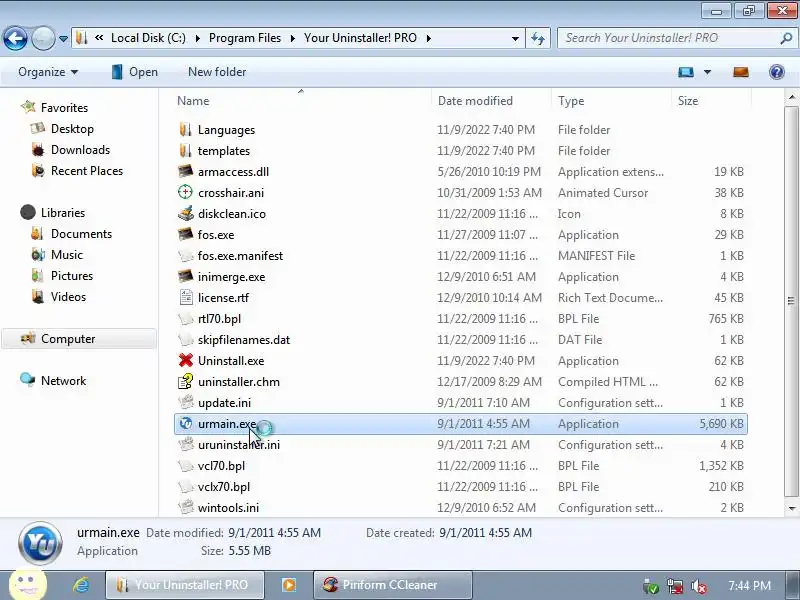Open the recent pages dropdown arrow

pyautogui.click(x=63, y=38)
